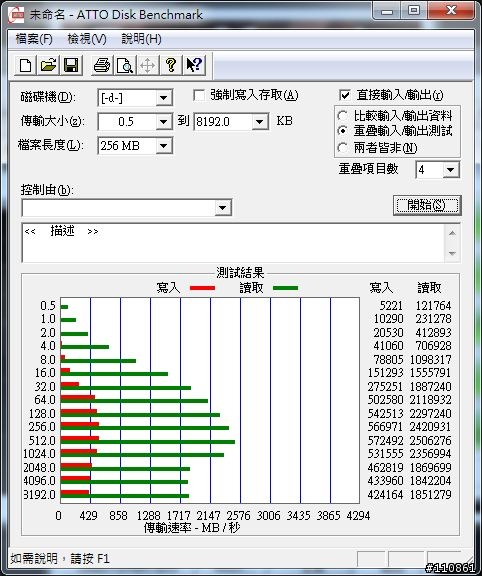Click the write value 5221
This screenshot has width=482, height=576.
391,305
